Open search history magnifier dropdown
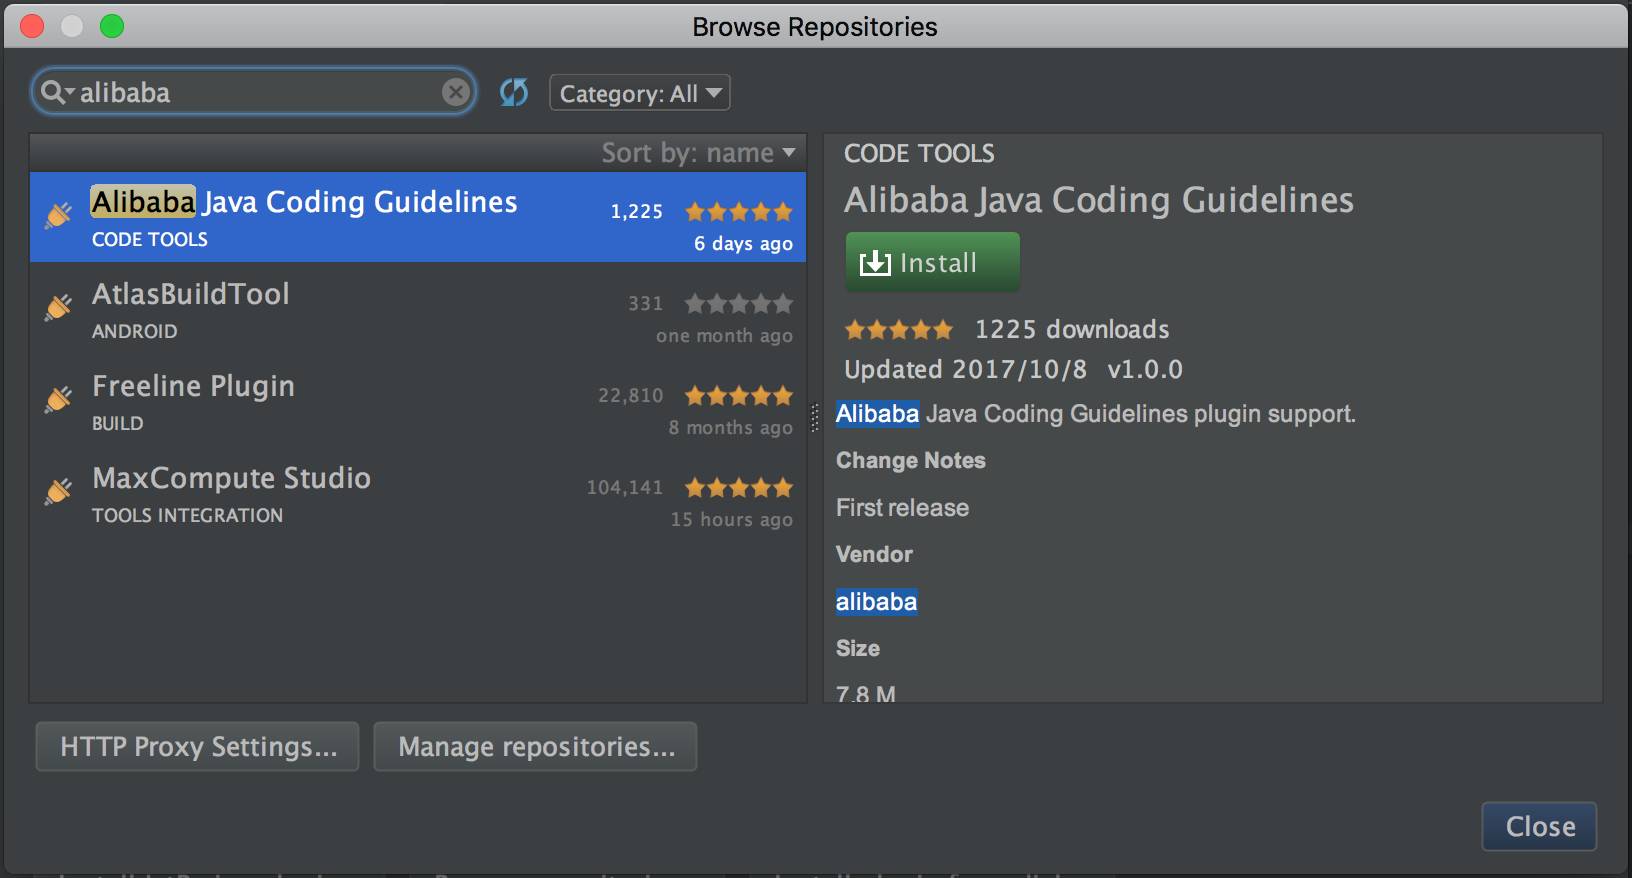The height and width of the screenshot is (878, 1632). [x=57, y=93]
